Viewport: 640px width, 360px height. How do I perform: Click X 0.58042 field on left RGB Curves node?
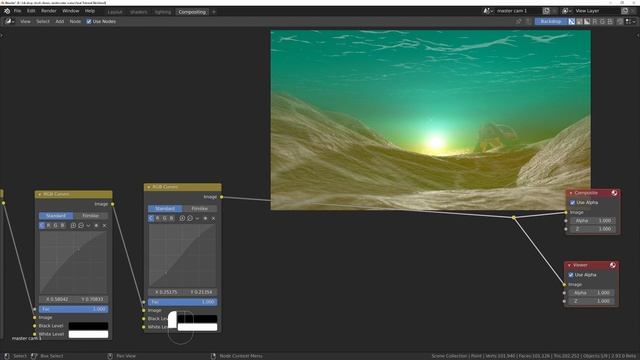56,299
